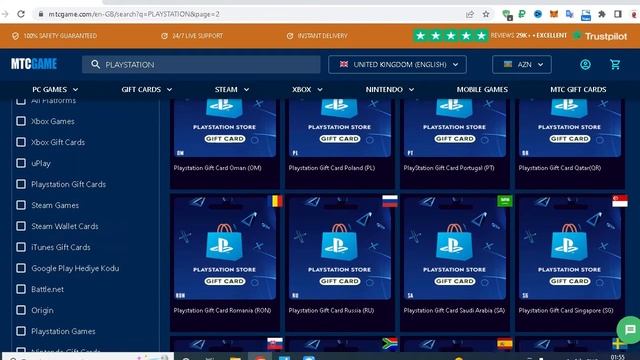Open the user account icon
This screenshot has height=360, width=640.
[585, 64]
